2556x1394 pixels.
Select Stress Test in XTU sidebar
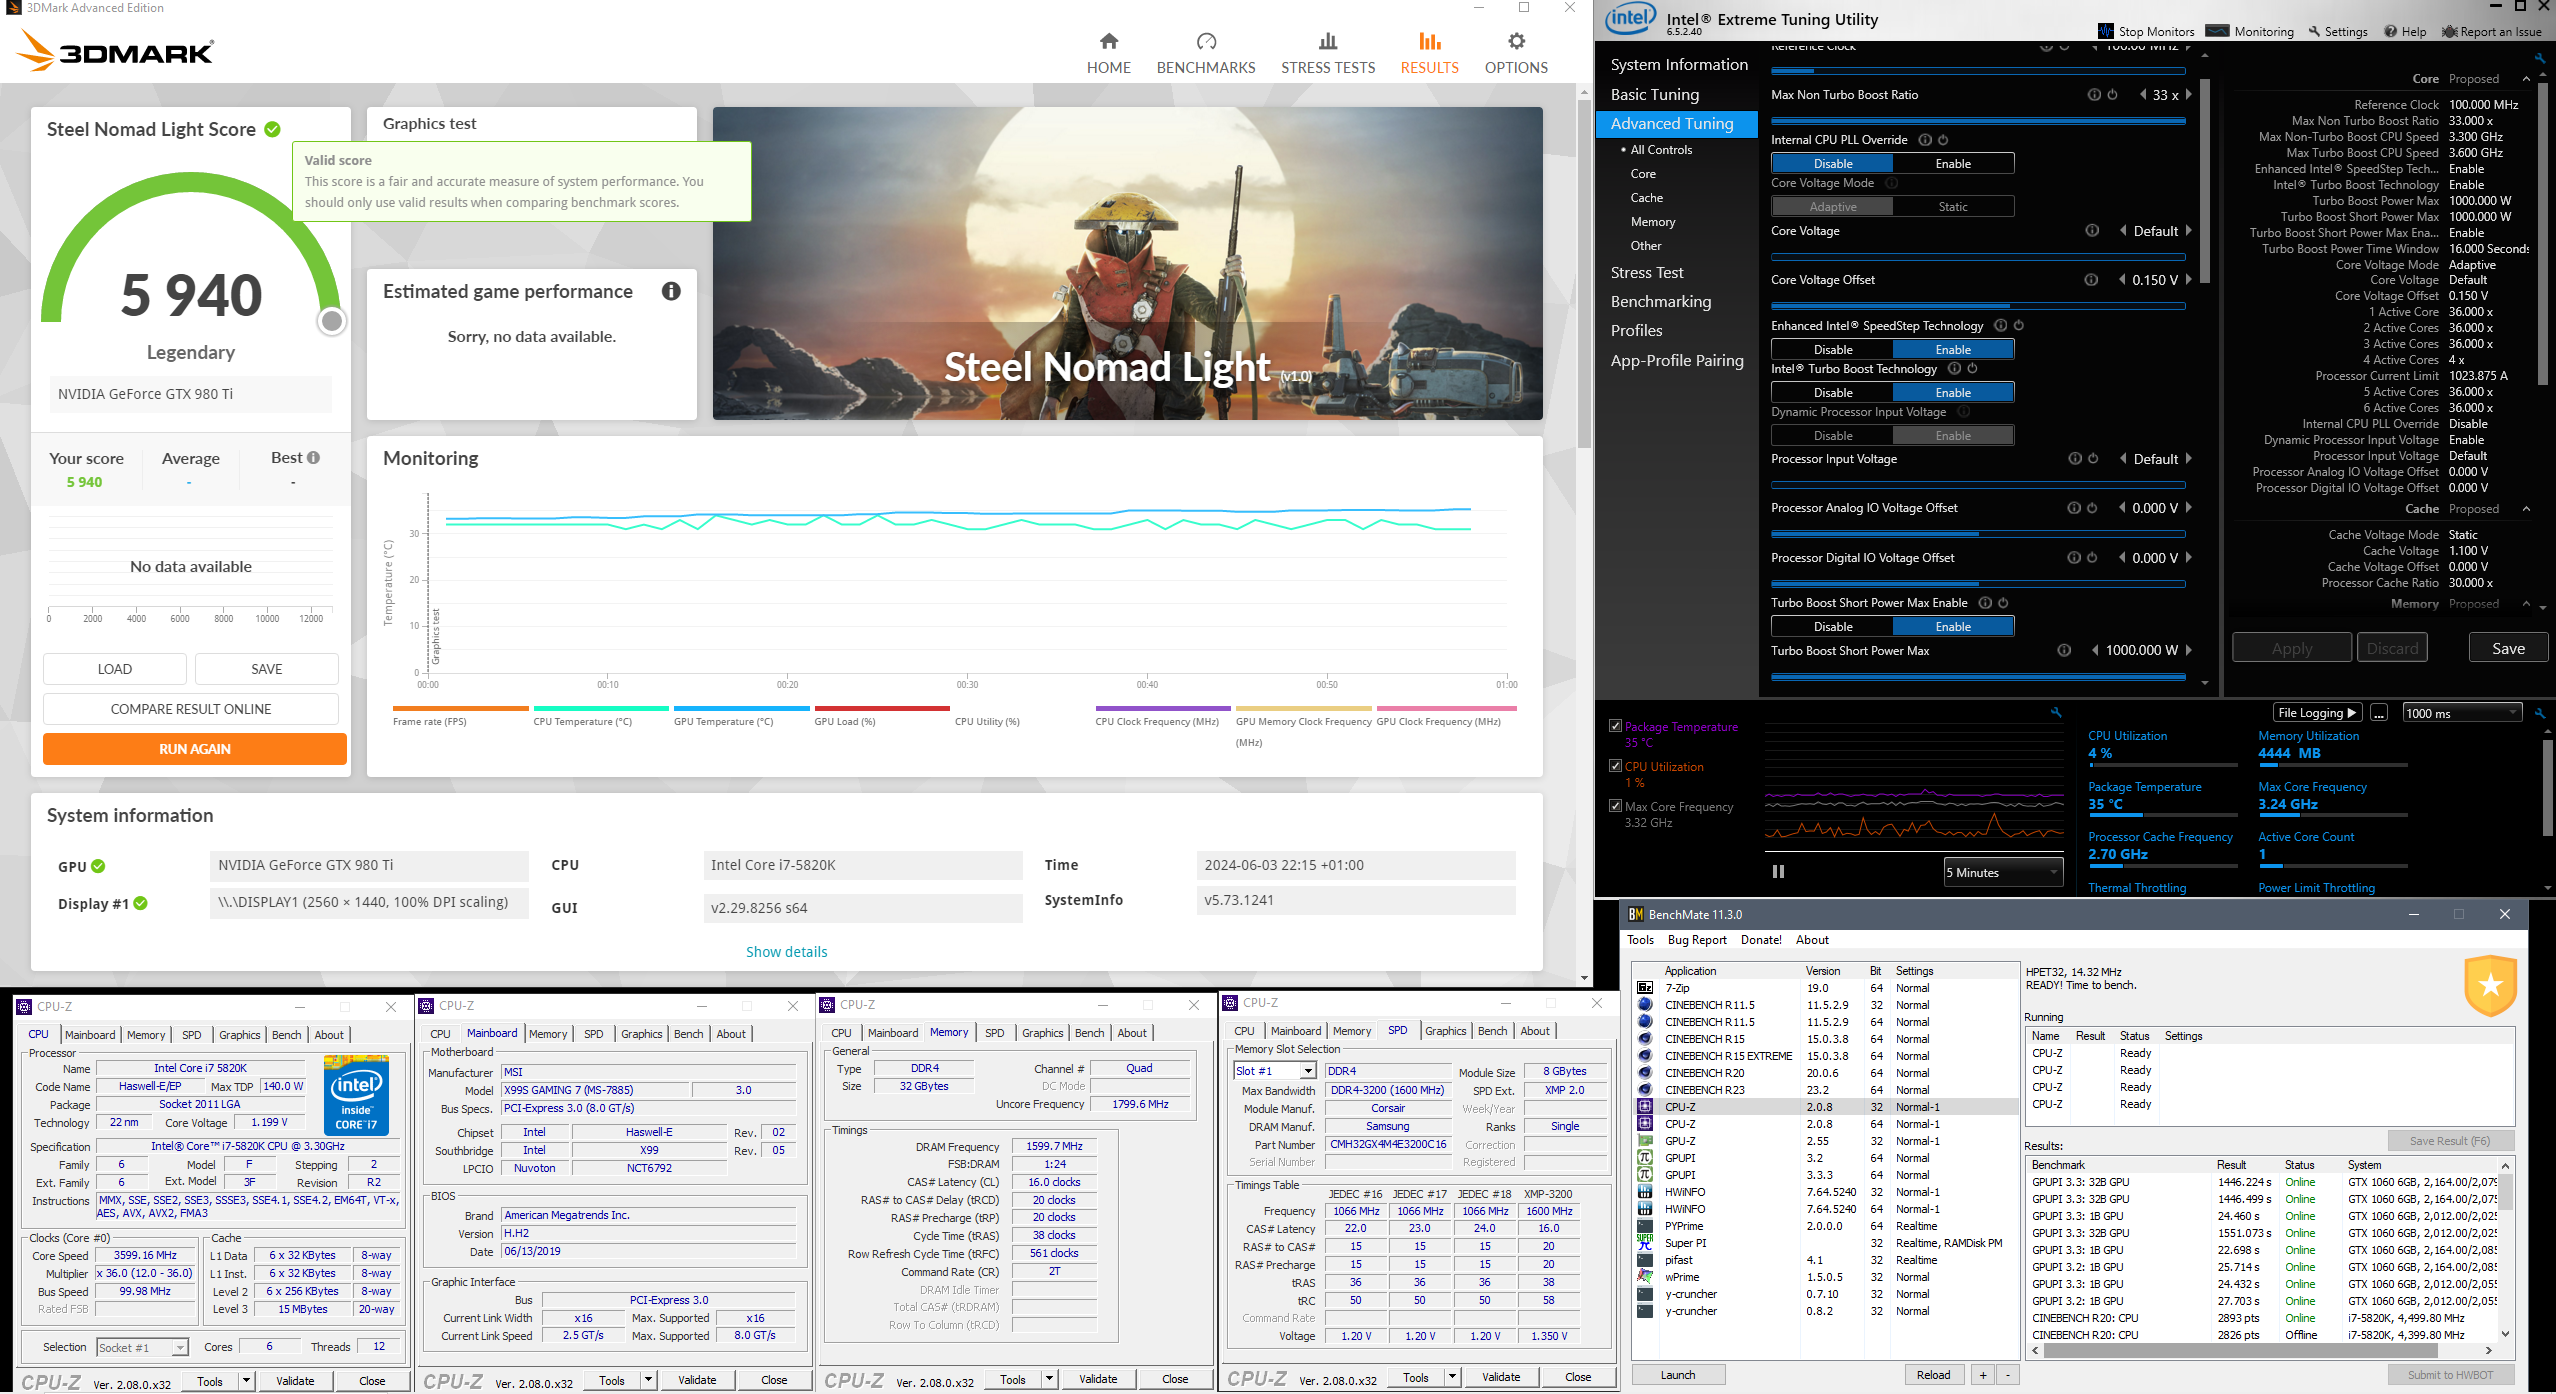(x=1646, y=273)
